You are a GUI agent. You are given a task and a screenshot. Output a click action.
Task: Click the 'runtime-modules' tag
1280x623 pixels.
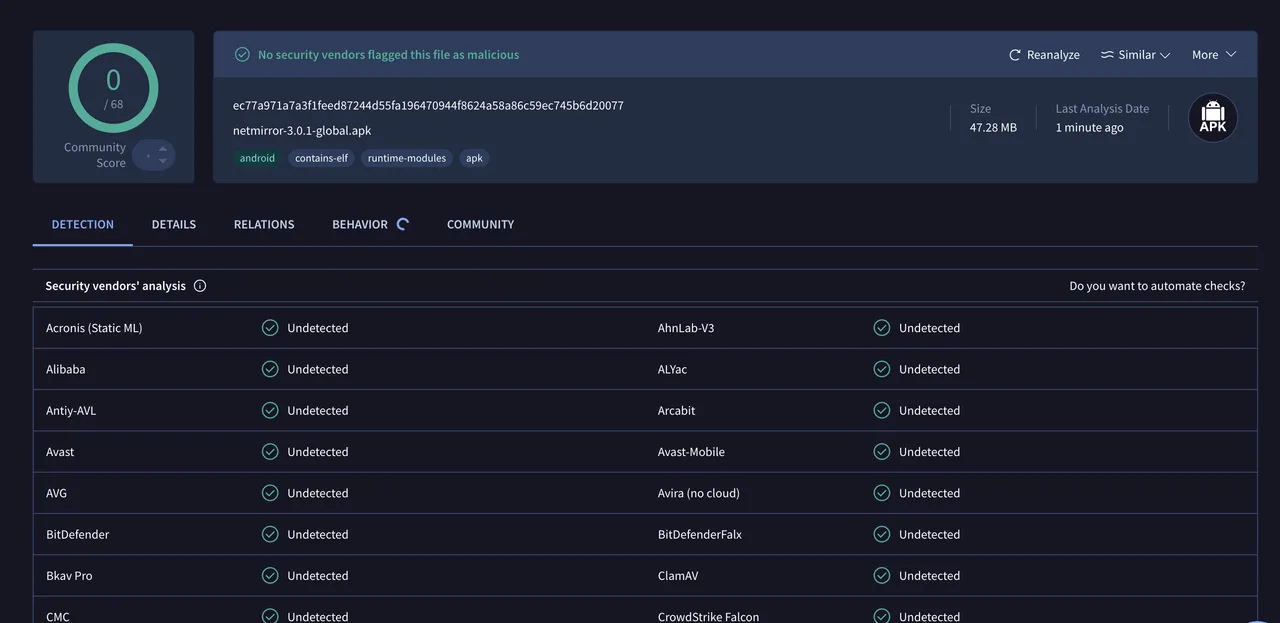pos(407,158)
